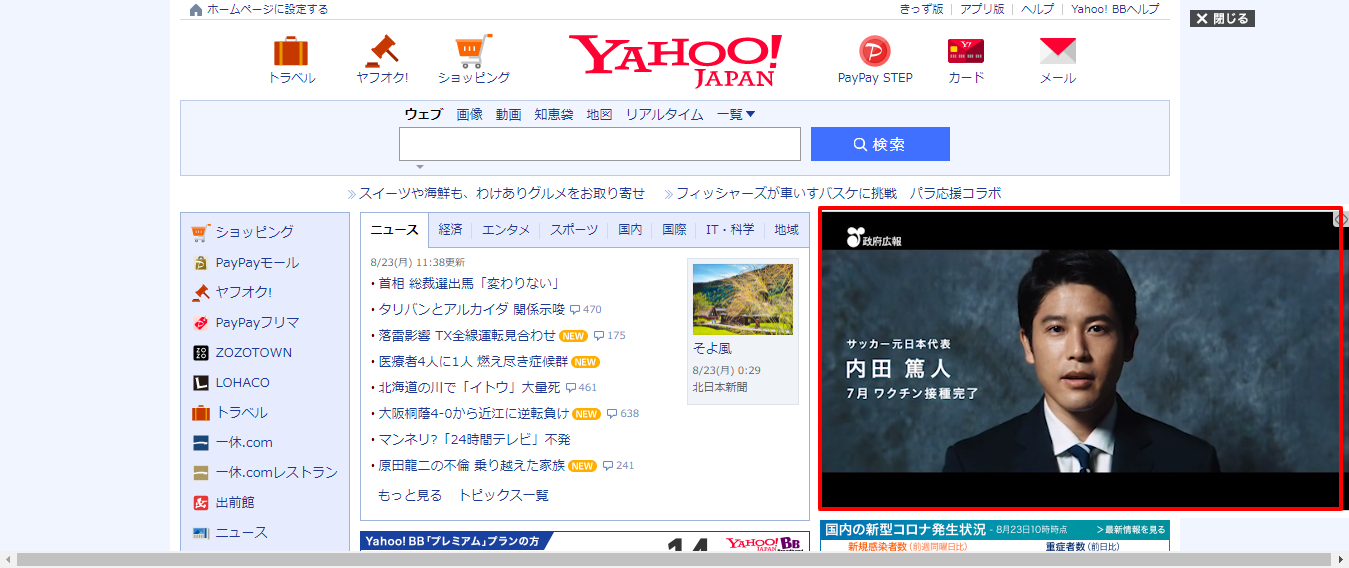
Task: Click the ヤフオク! sidebar gavel icon
Action: pyautogui.click(x=200, y=293)
